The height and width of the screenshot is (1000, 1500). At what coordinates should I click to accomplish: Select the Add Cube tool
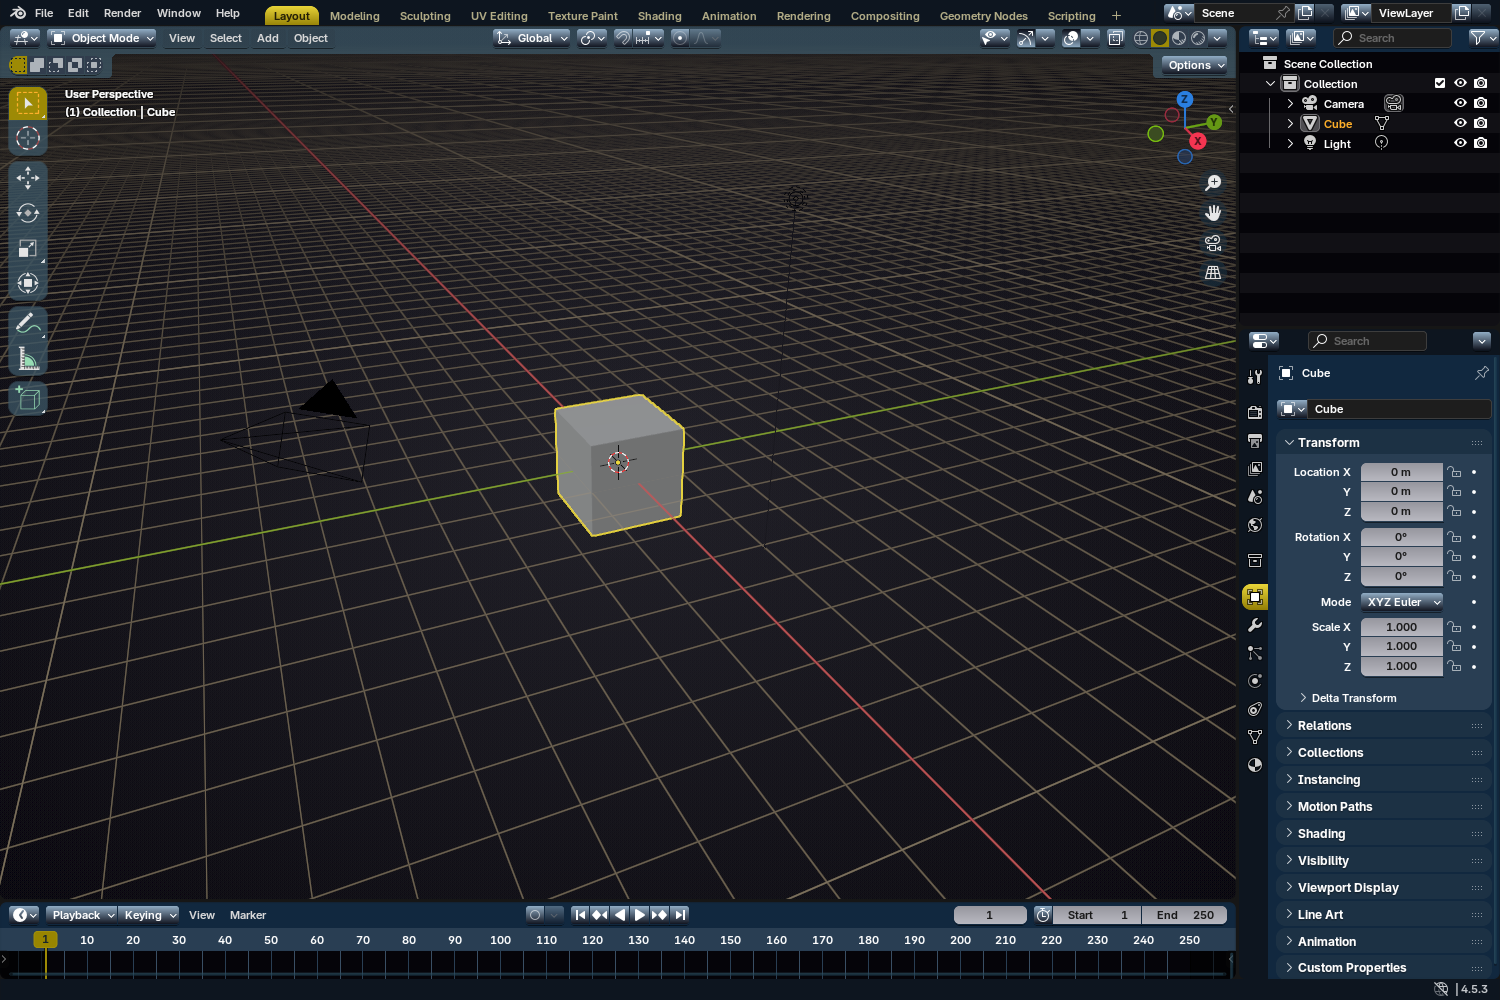pos(28,399)
